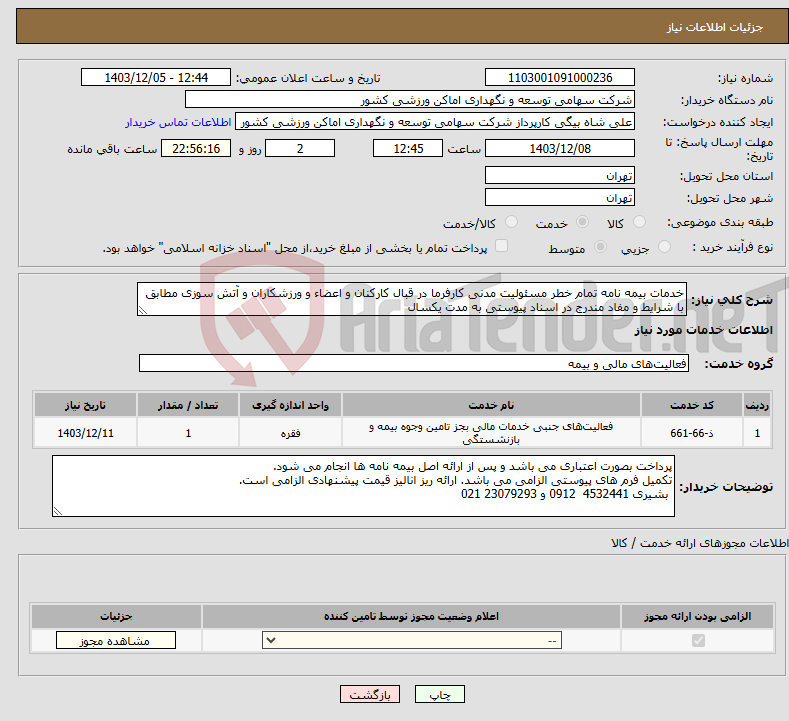This screenshot has width=789, height=721.
Task: Click the چاپ print button
Action: [440, 694]
